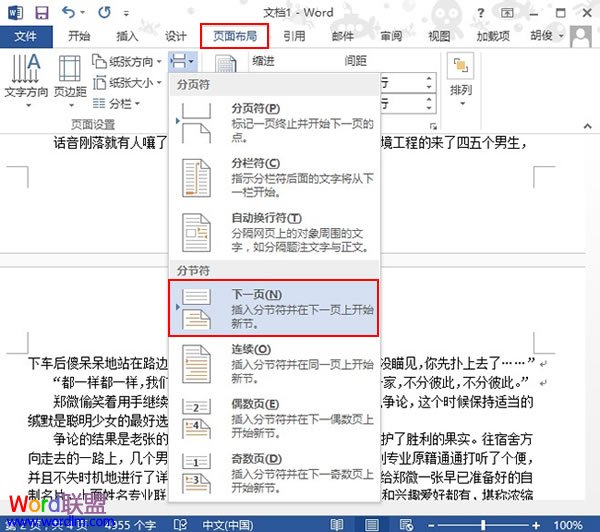Viewport: 600px width, 532px height.
Task: Click the zoom slider handle
Action: pyautogui.click(x=483, y=525)
